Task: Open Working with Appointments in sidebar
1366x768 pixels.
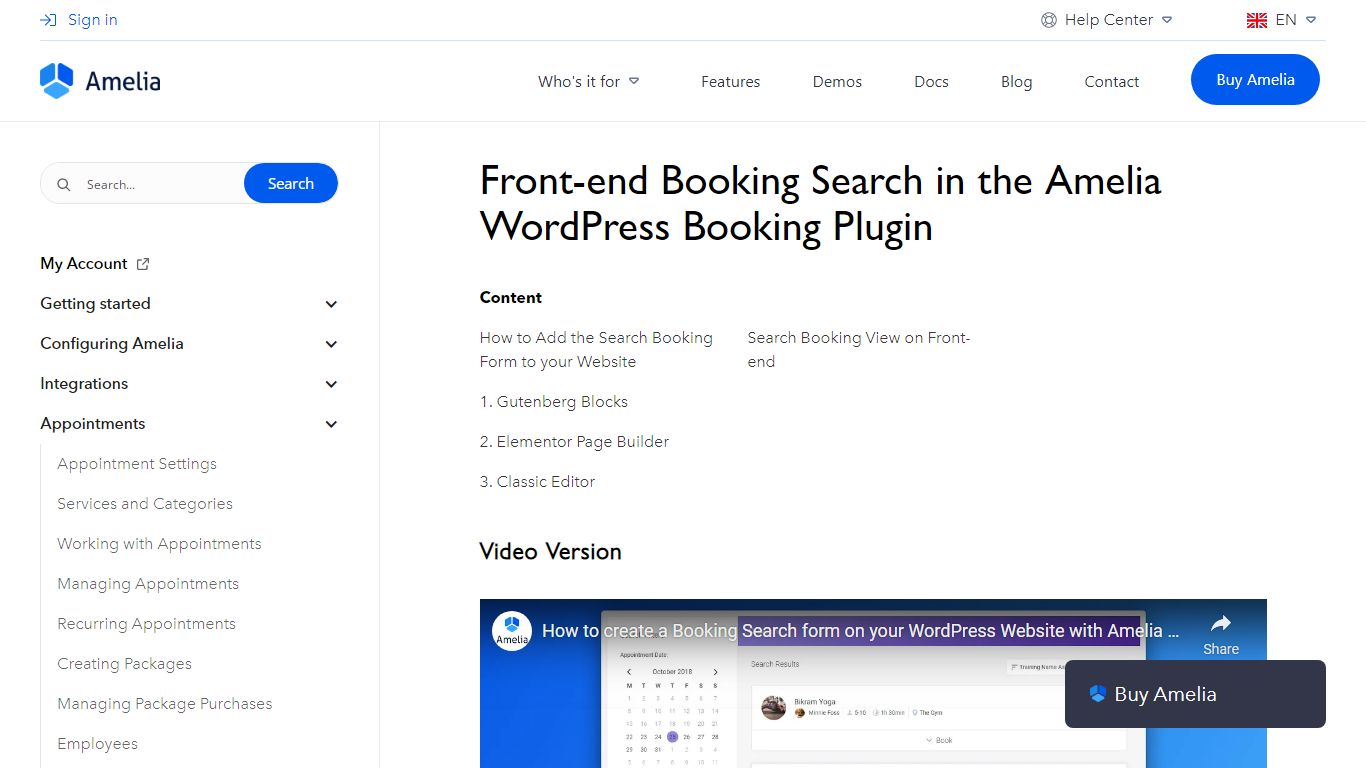Action: click(159, 544)
